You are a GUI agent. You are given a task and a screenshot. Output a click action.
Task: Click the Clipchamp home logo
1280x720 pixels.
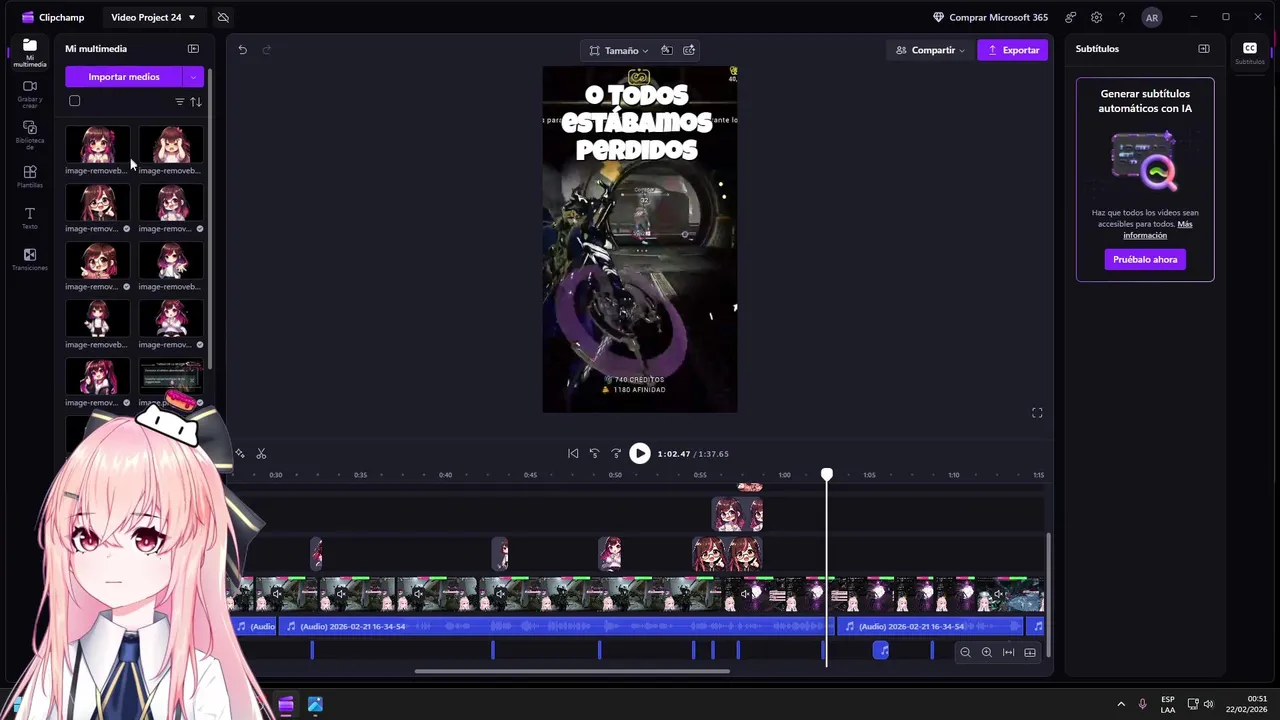[x=53, y=17]
